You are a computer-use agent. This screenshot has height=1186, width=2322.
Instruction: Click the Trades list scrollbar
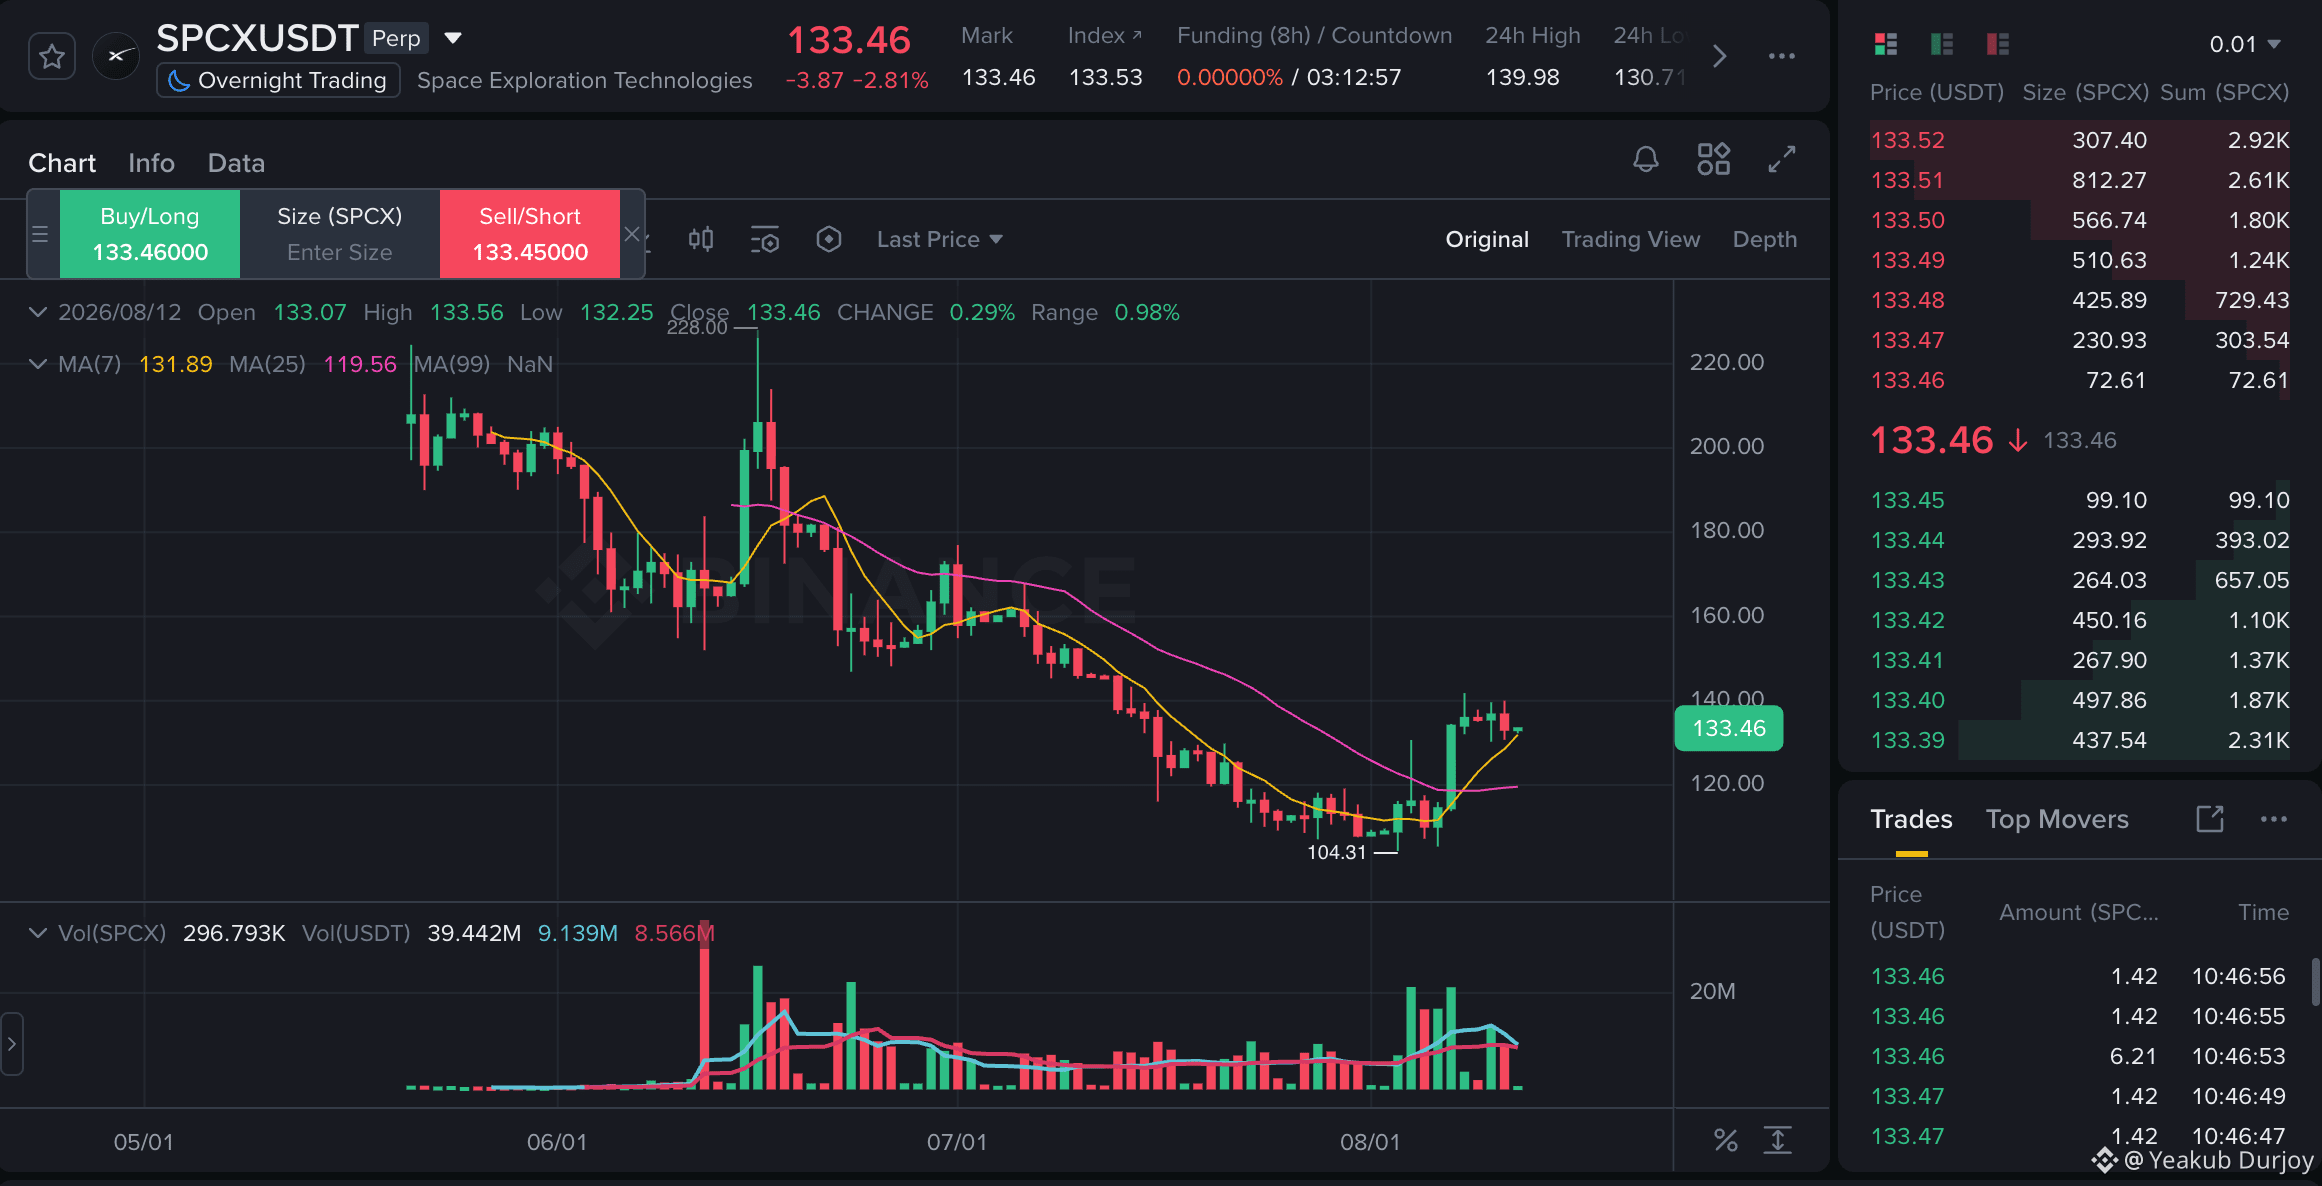pyautogui.click(x=2316, y=982)
